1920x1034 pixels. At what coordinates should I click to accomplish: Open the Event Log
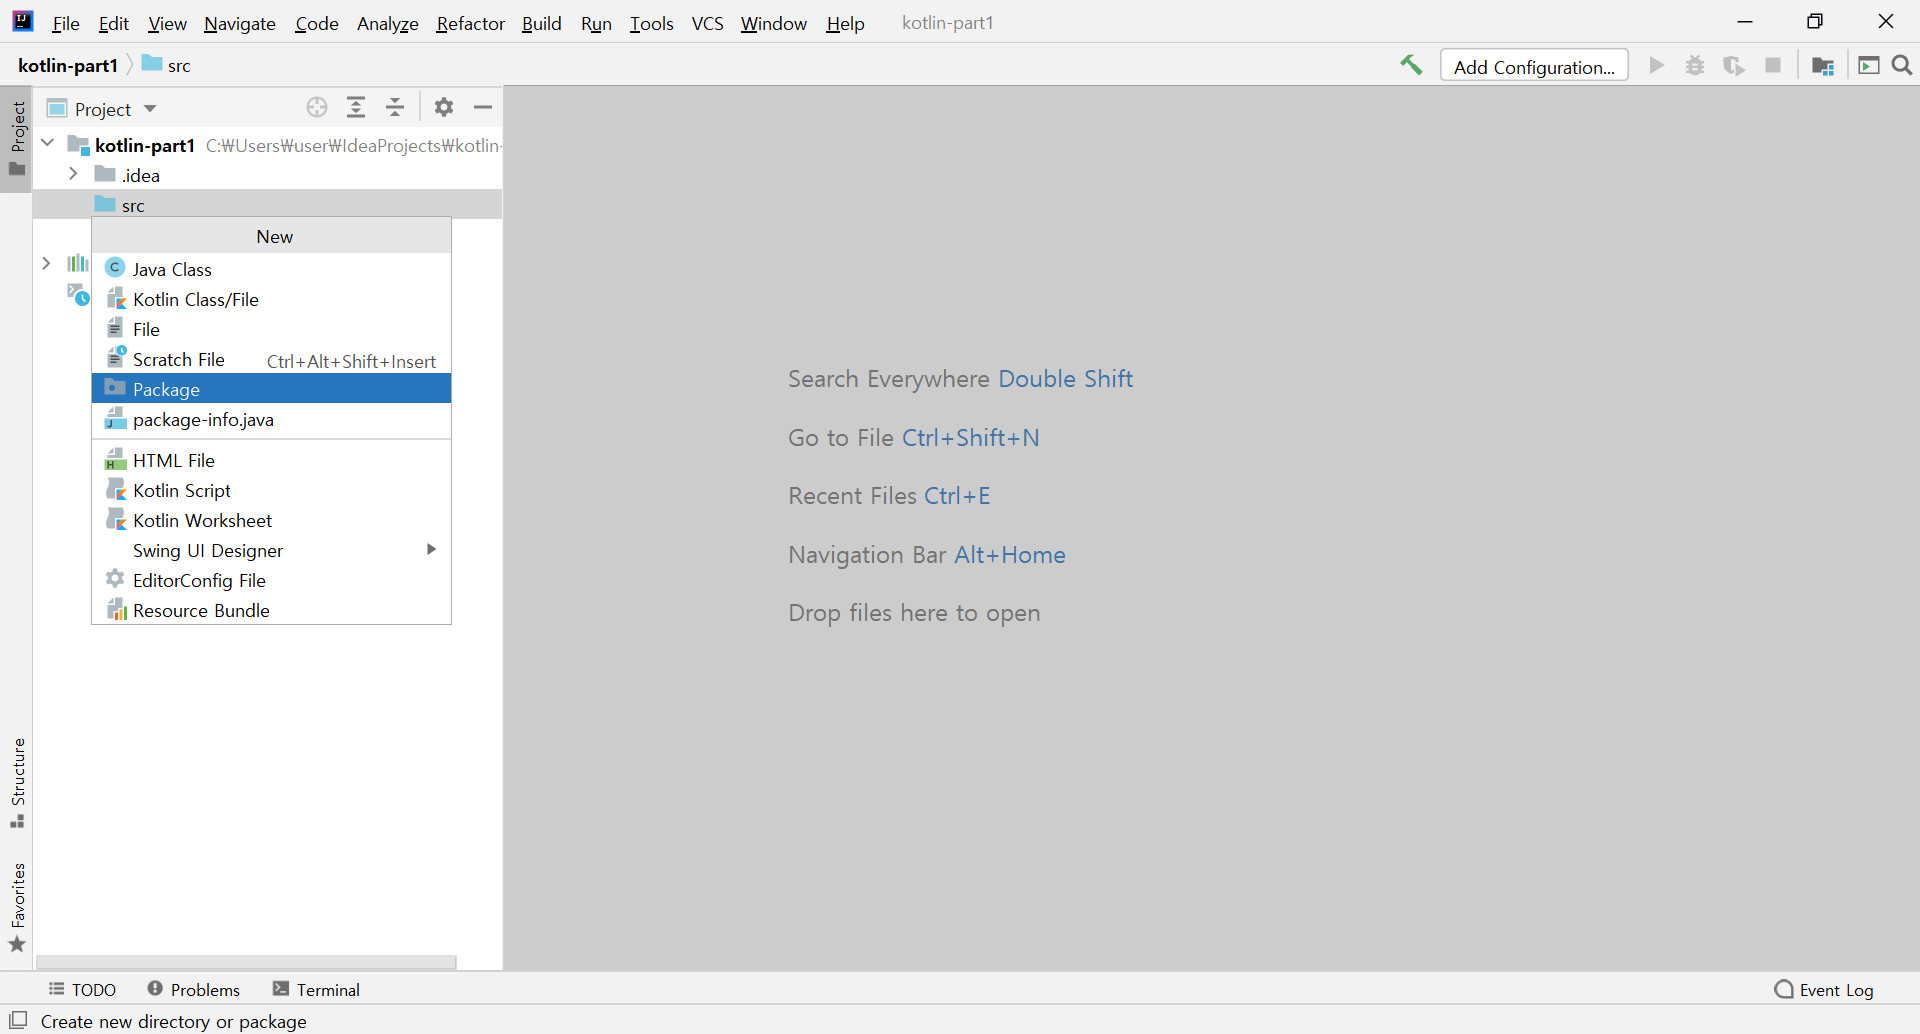coord(1824,989)
